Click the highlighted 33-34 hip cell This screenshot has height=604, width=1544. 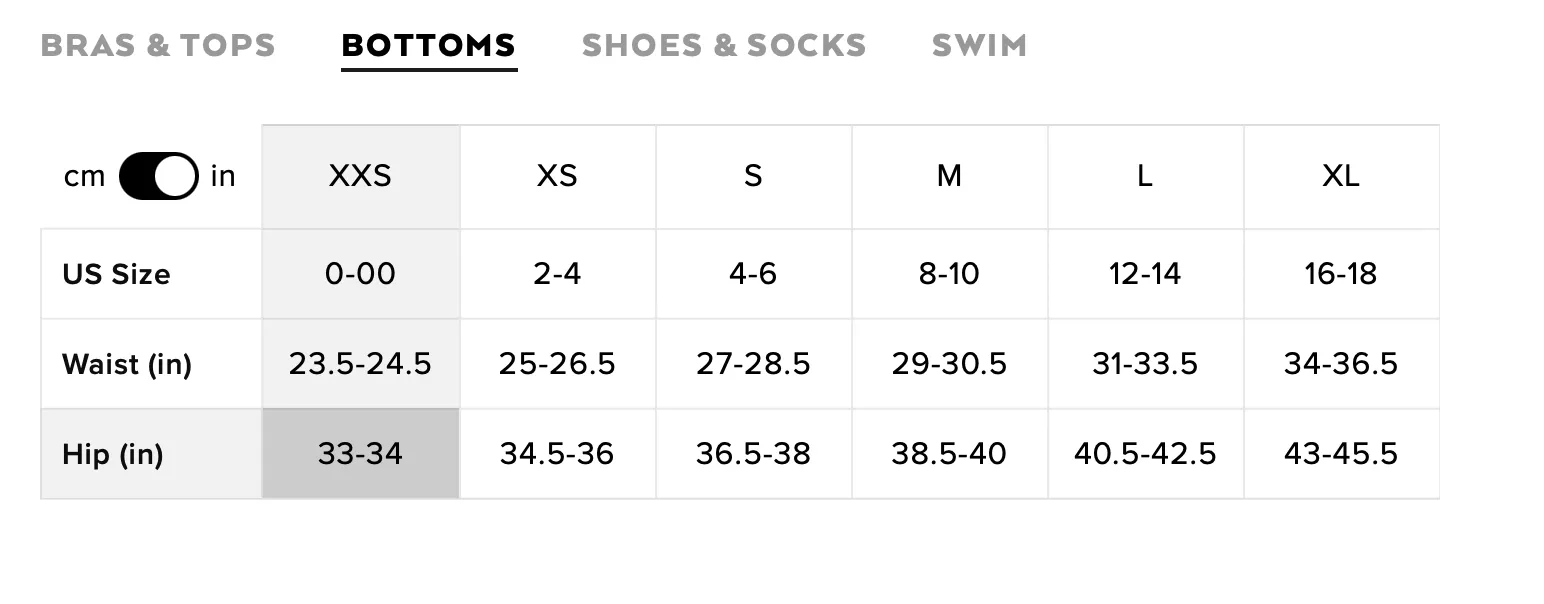[360, 454]
